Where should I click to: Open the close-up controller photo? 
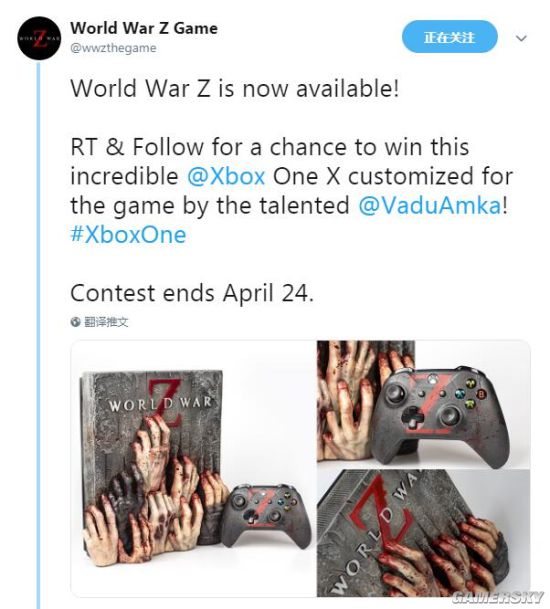pos(424,402)
